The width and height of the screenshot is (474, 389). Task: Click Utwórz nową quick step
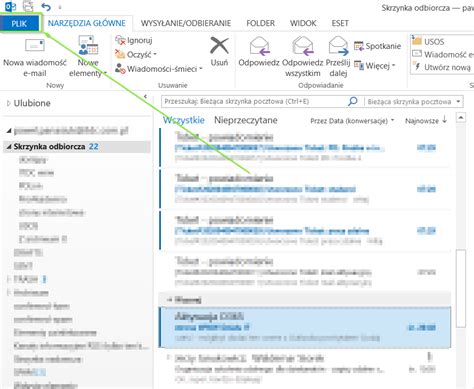coord(442,67)
